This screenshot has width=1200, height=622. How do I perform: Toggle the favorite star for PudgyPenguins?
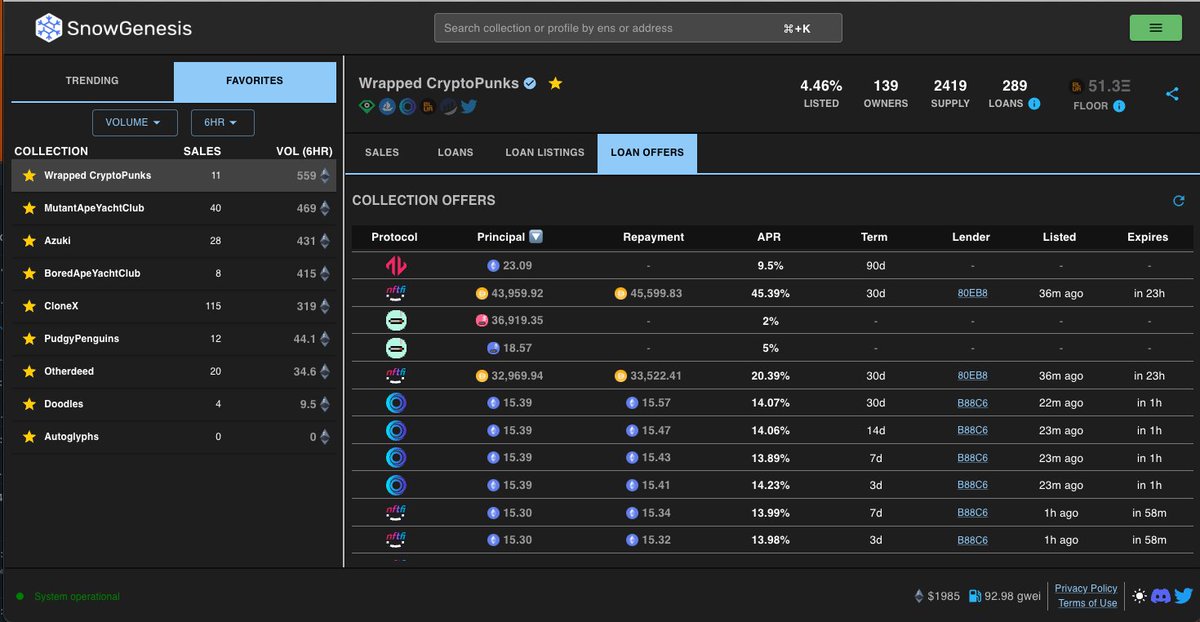pos(29,339)
